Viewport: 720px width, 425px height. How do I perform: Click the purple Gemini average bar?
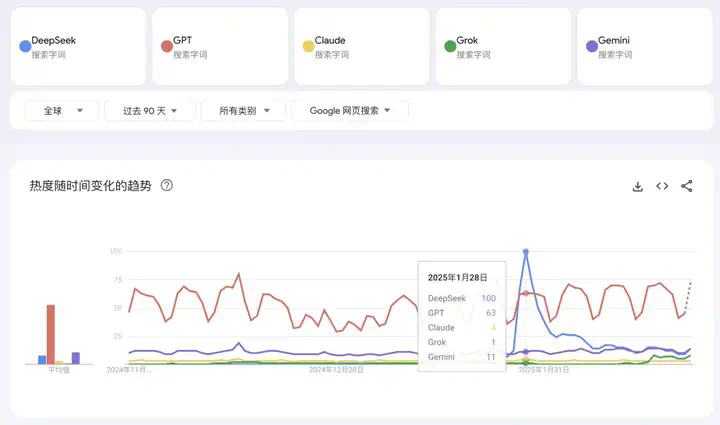(76, 358)
